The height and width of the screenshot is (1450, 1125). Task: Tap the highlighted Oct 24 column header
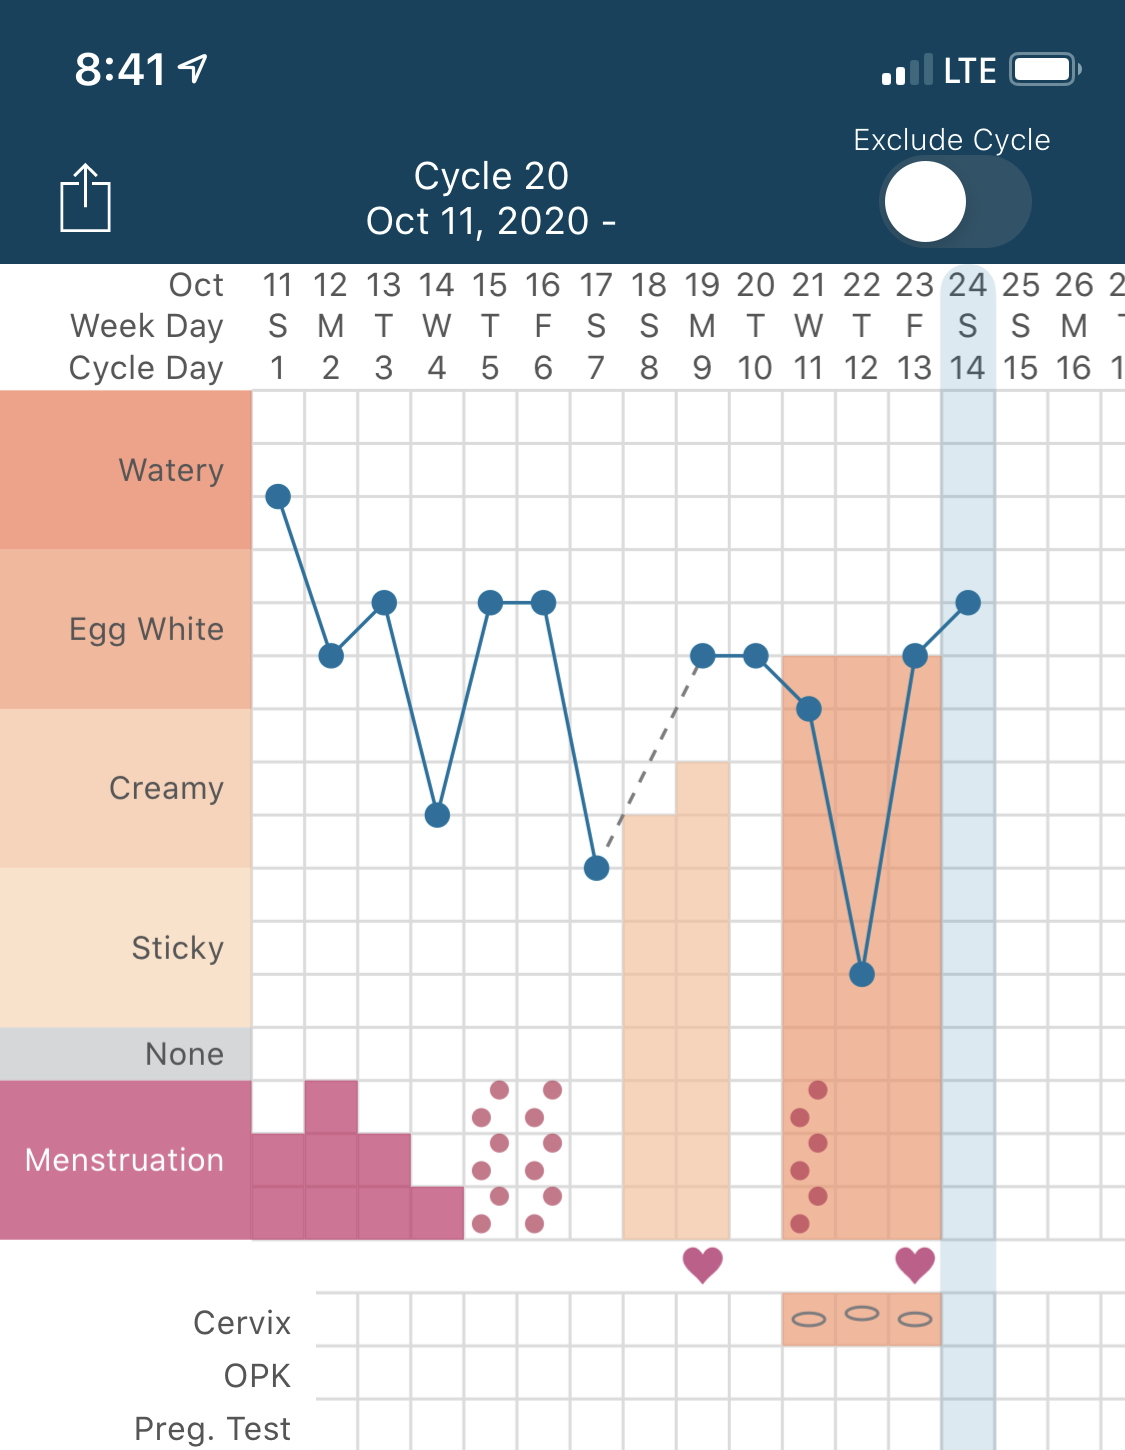pyautogui.click(x=968, y=327)
